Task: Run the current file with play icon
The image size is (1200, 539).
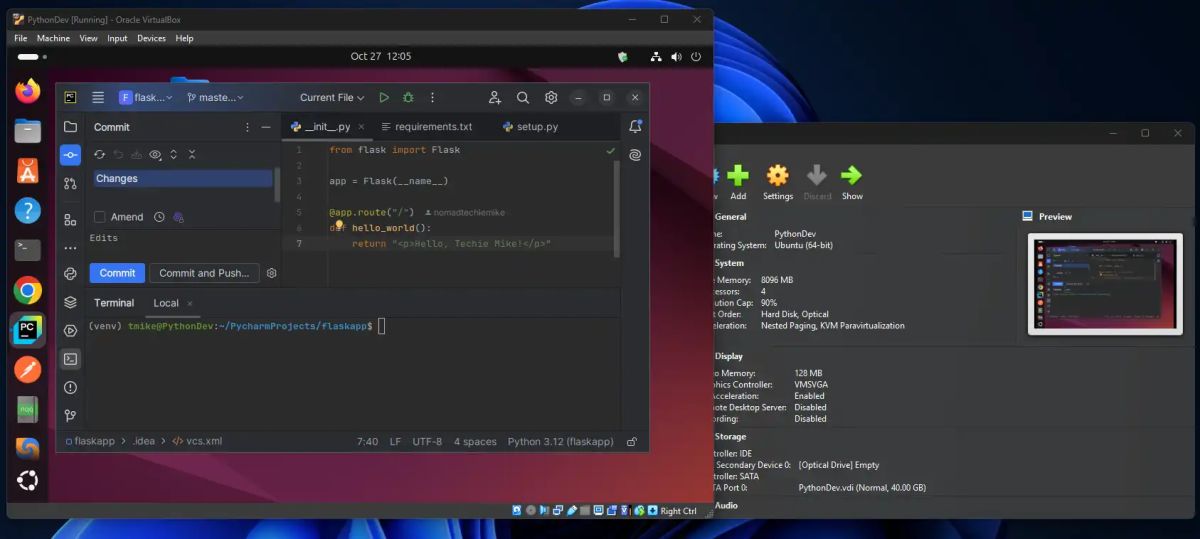Action: 384,97
